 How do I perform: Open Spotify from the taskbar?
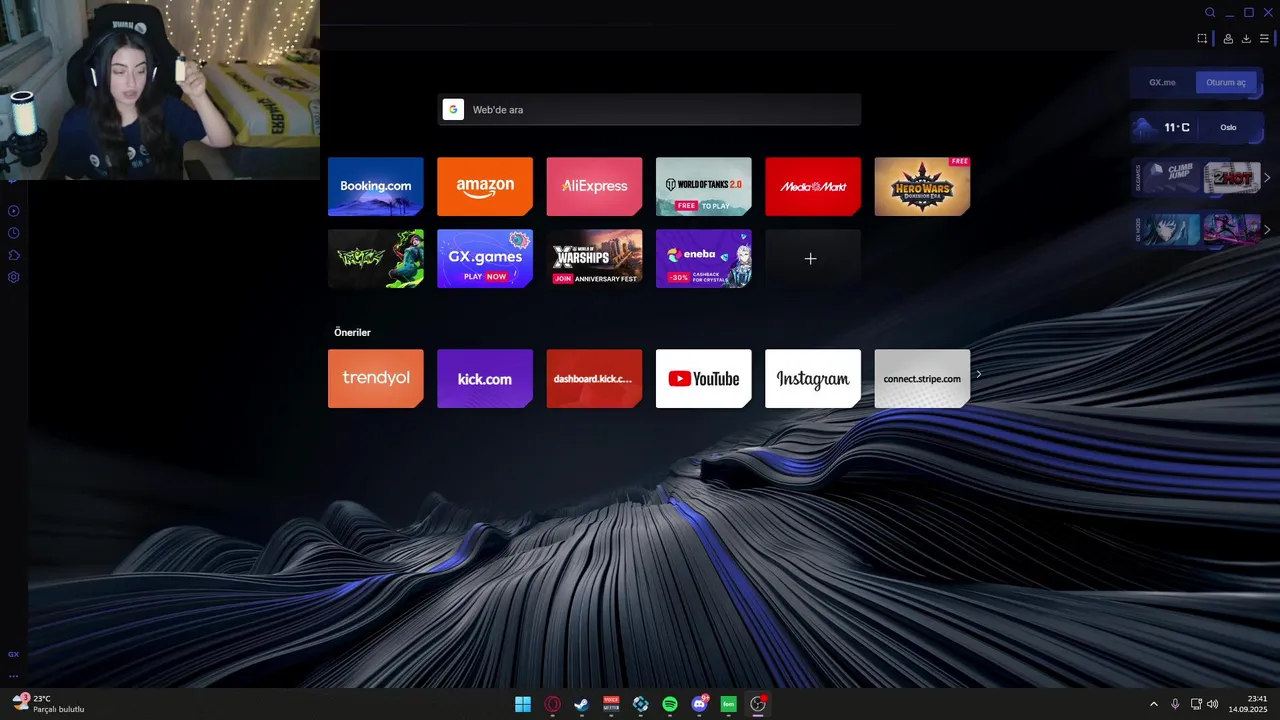coord(670,704)
